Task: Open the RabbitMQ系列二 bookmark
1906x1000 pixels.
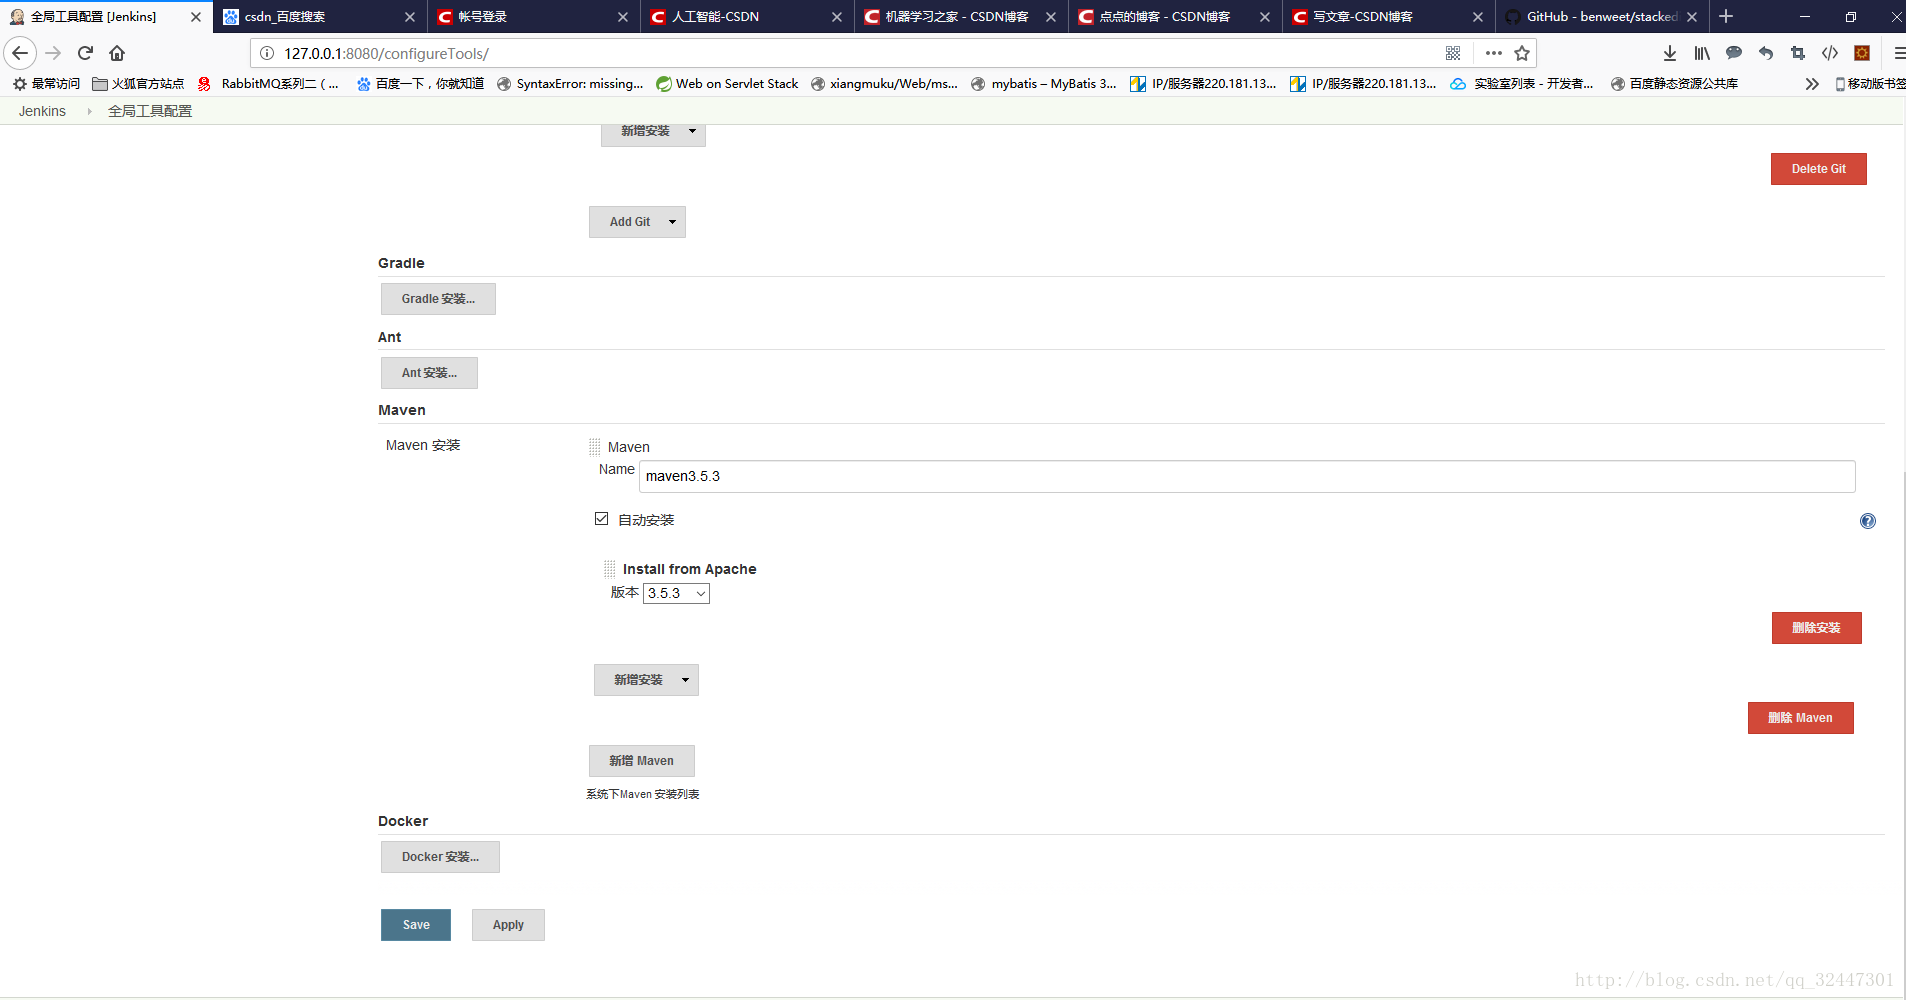Action: [268, 84]
